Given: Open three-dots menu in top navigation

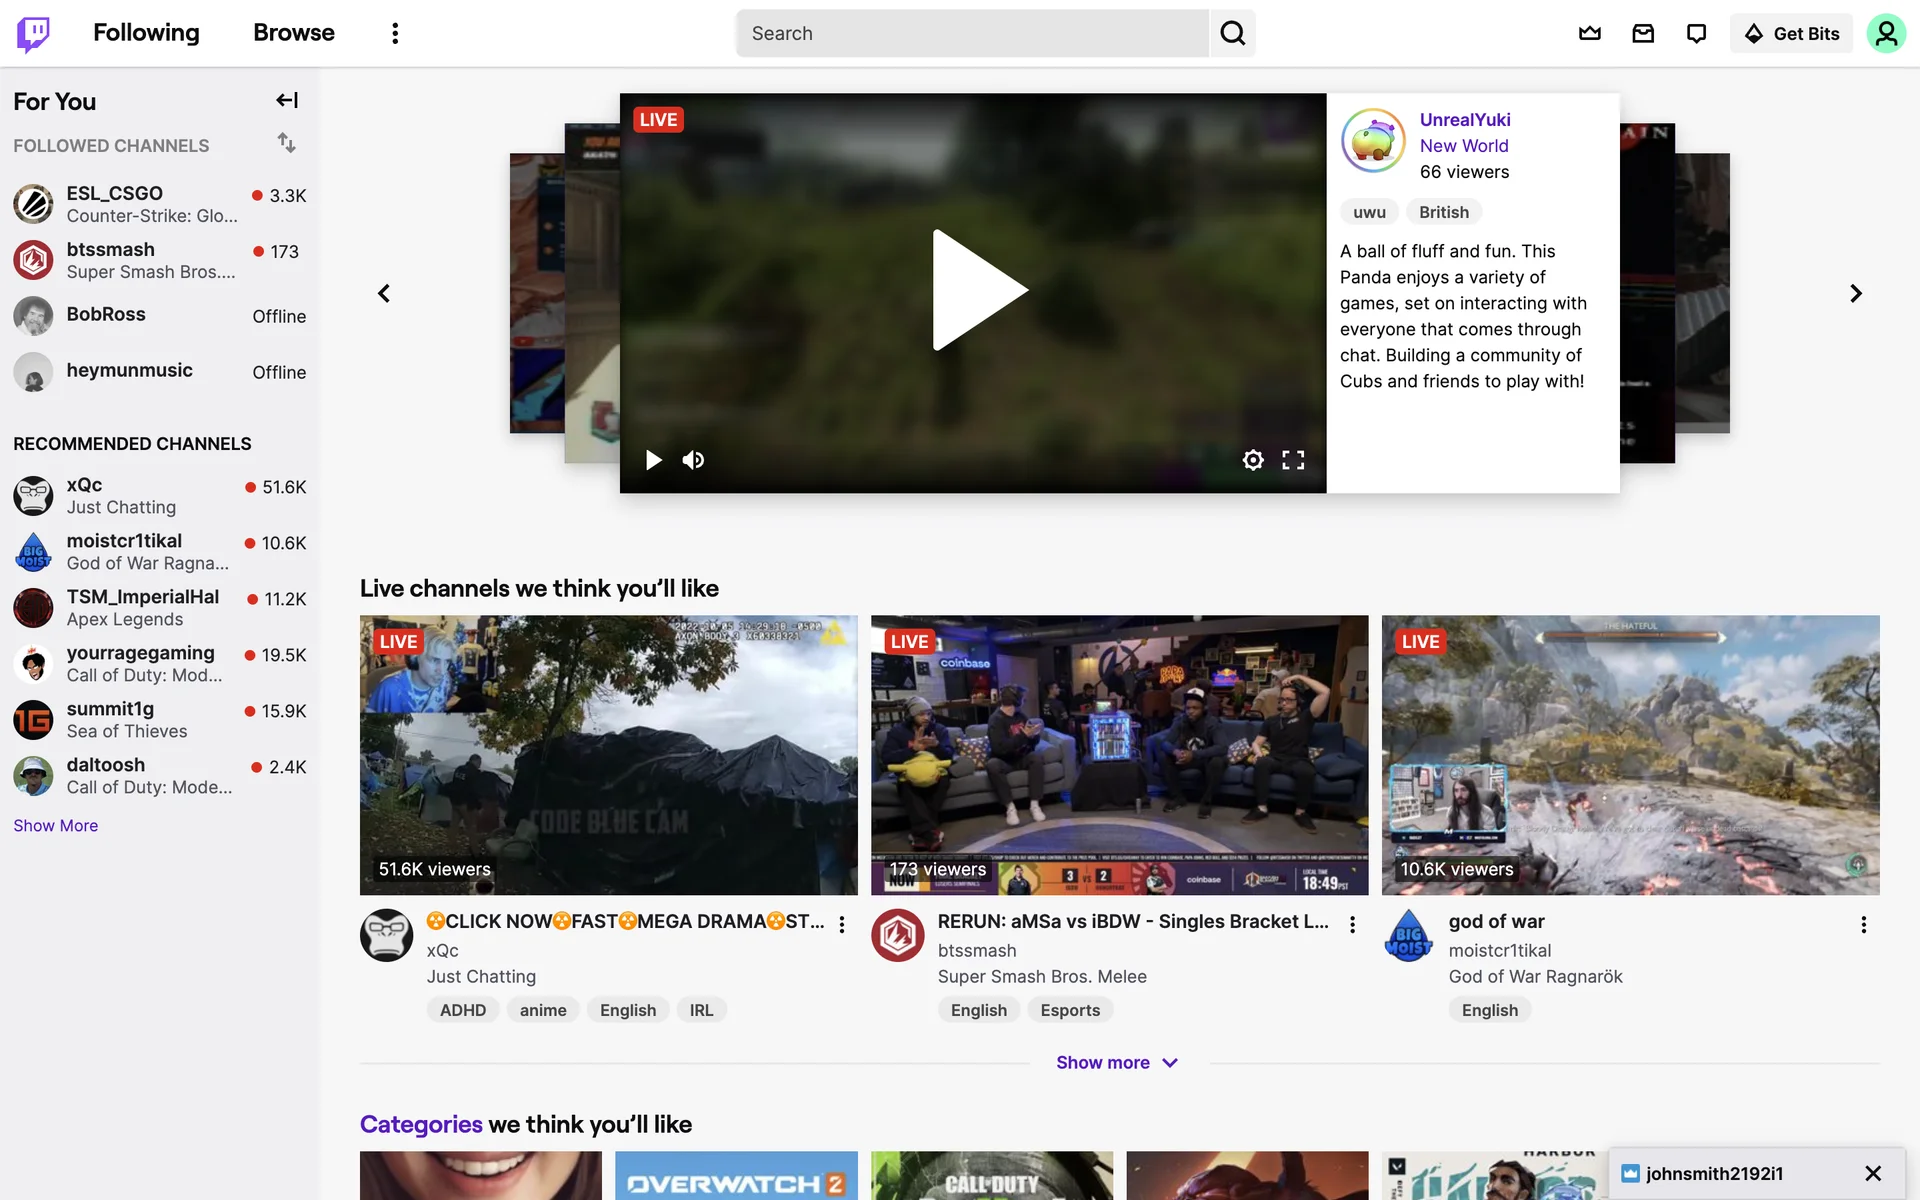Looking at the screenshot, I should (395, 33).
